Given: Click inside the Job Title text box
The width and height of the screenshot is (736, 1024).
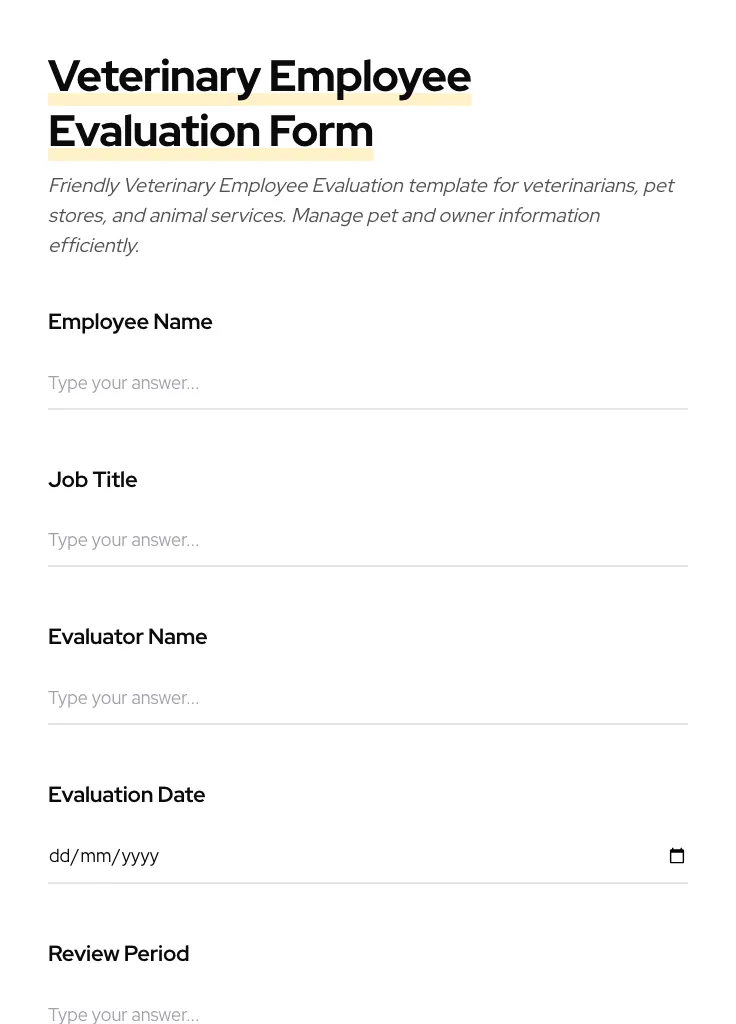Looking at the screenshot, I should pyautogui.click(x=300, y=540).
